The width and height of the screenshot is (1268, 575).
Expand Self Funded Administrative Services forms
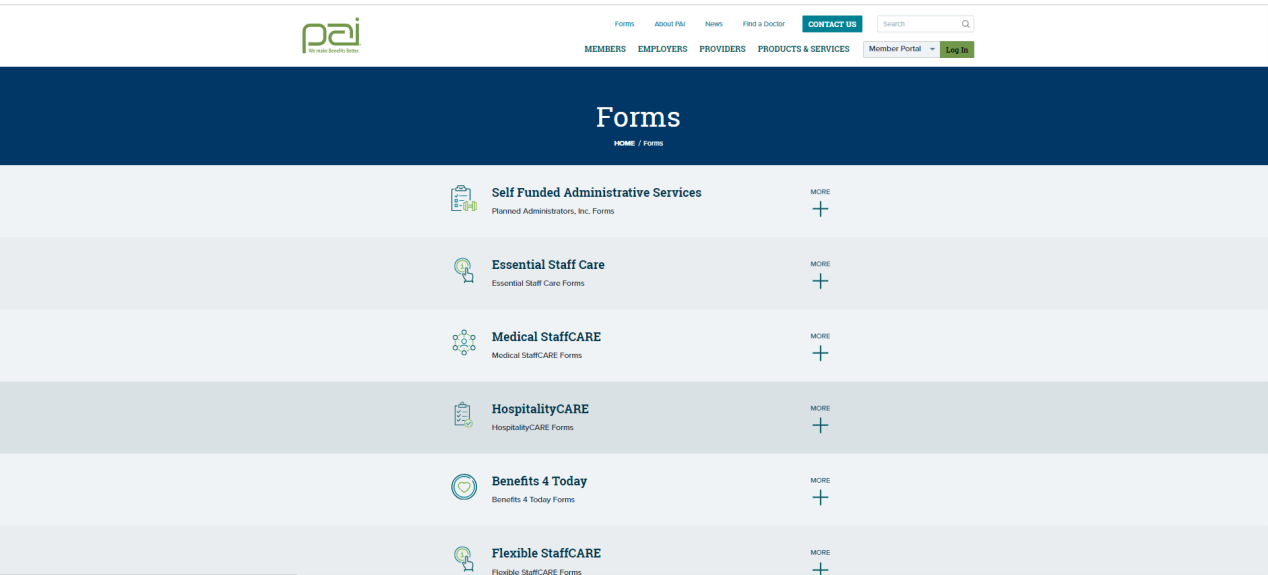[820, 209]
